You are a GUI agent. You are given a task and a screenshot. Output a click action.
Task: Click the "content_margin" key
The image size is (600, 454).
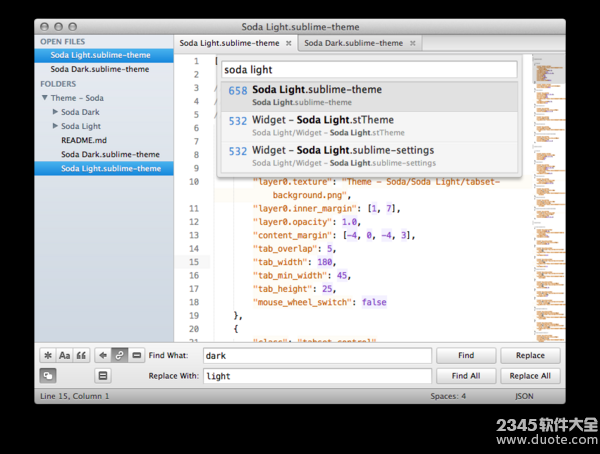(x=292, y=235)
